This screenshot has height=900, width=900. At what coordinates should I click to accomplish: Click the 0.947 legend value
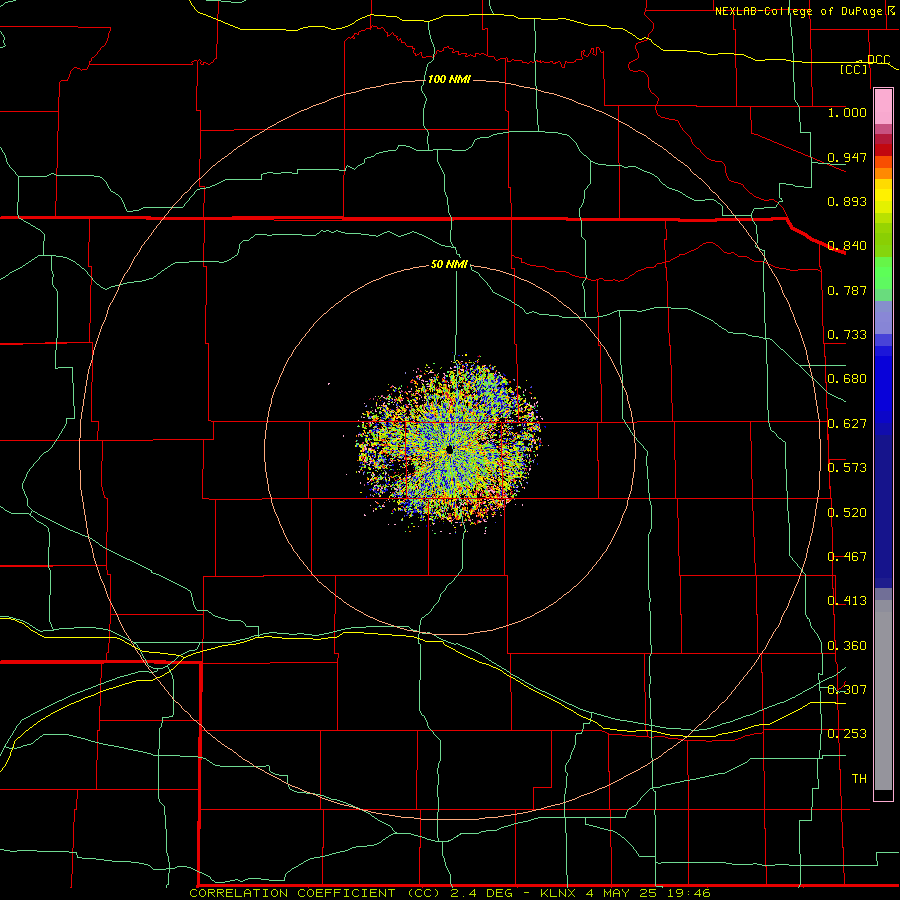point(847,157)
